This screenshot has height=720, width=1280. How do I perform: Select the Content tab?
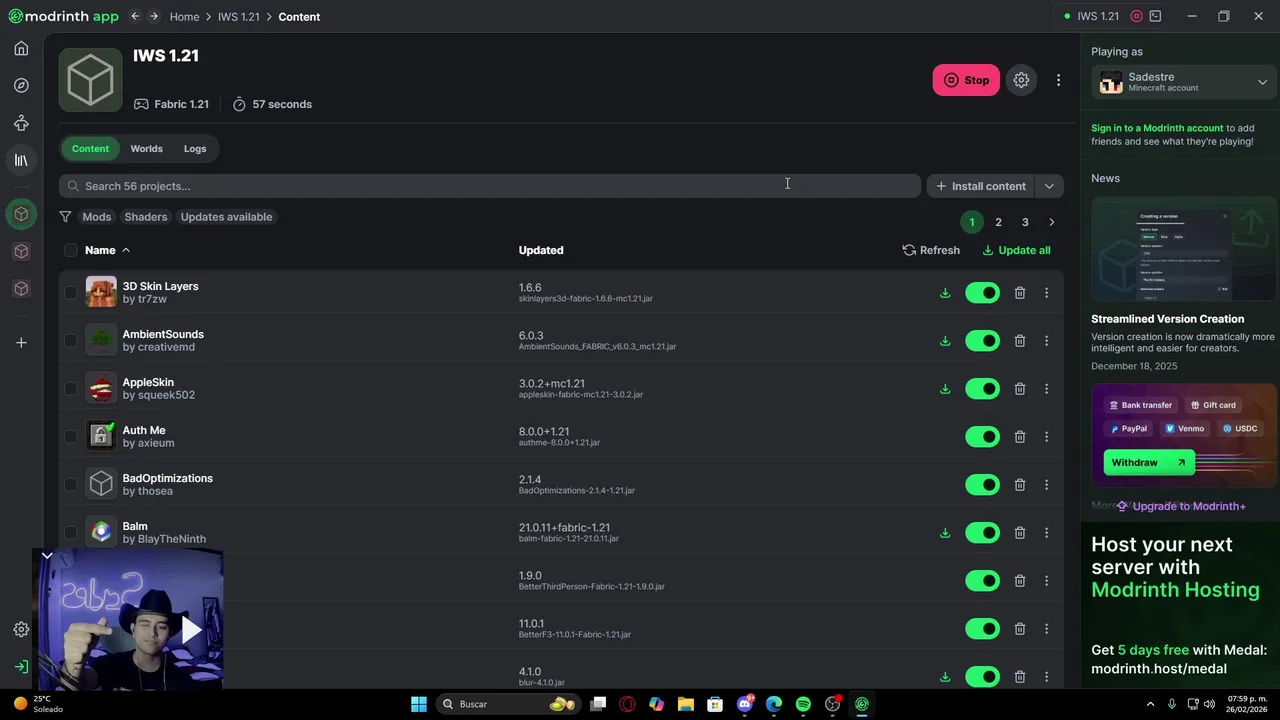[x=90, y=149]
